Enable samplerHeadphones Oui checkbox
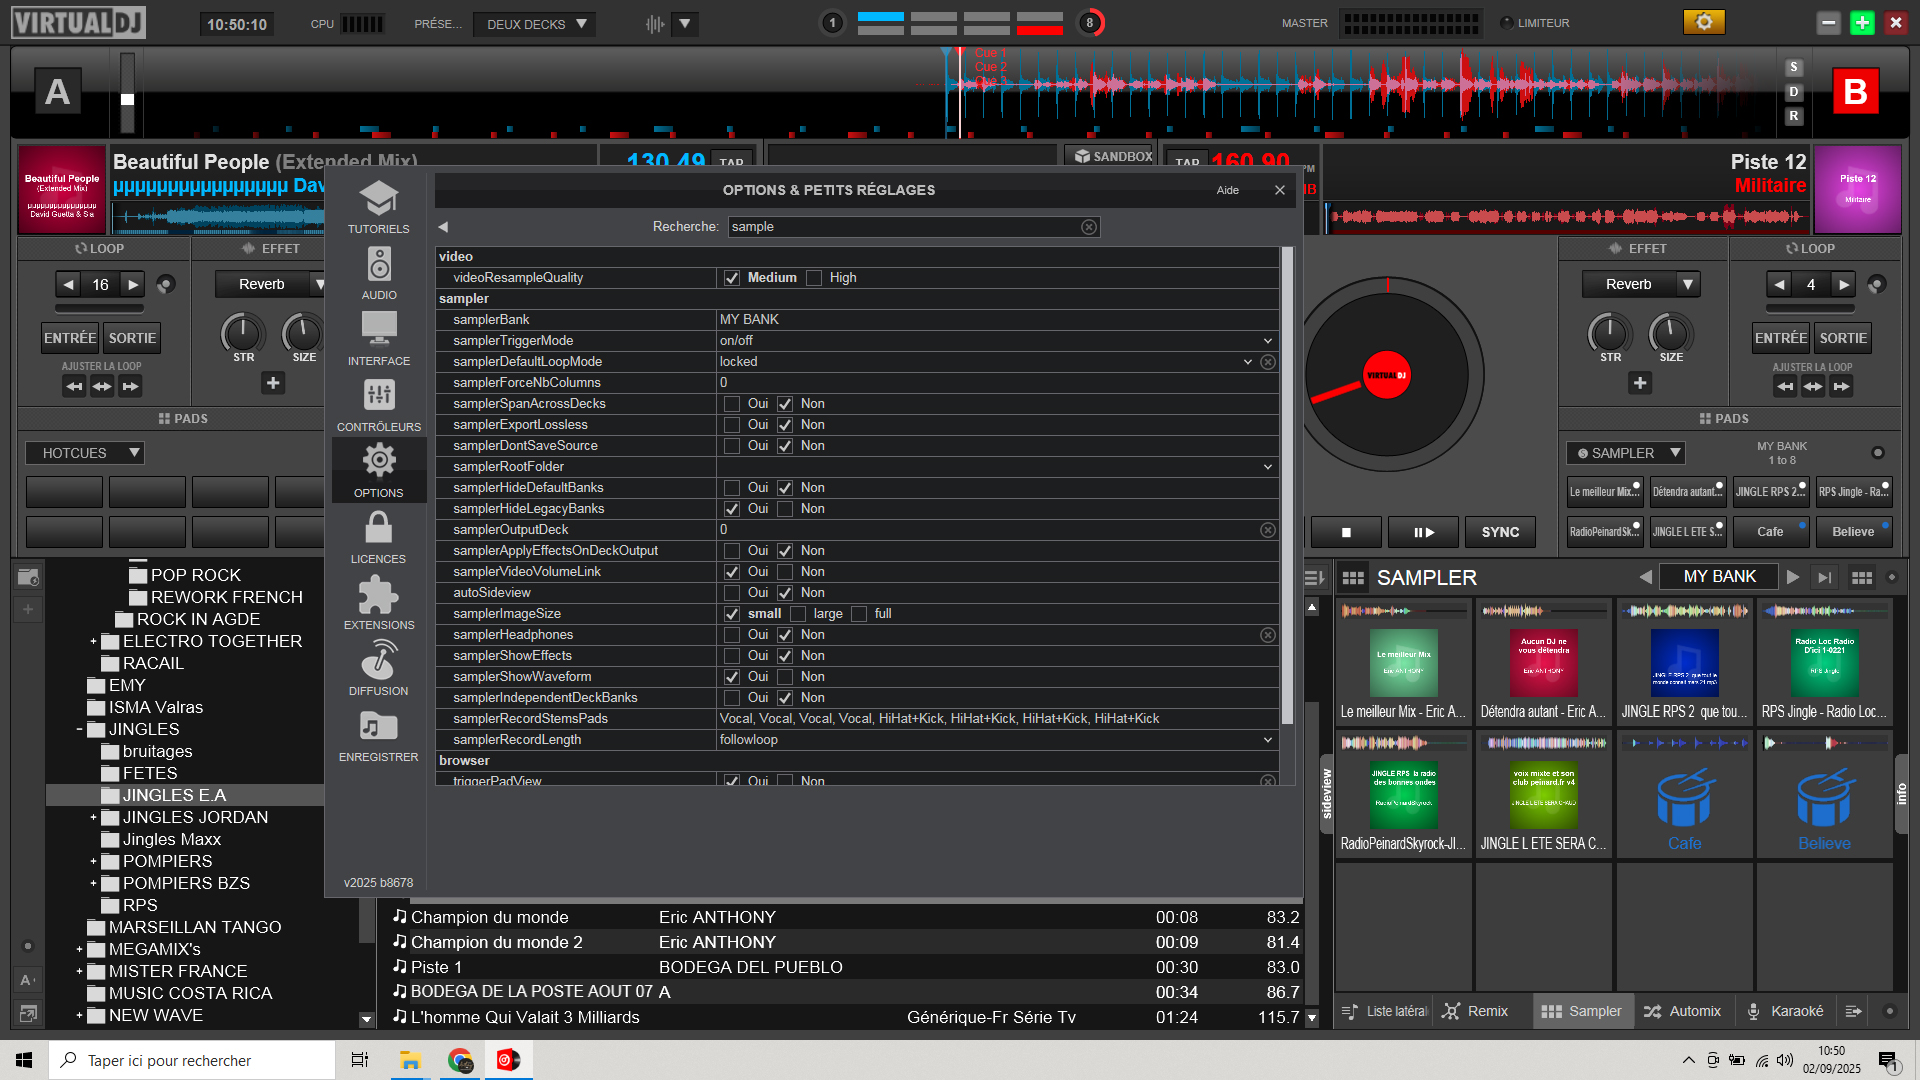 coord(732,635)
